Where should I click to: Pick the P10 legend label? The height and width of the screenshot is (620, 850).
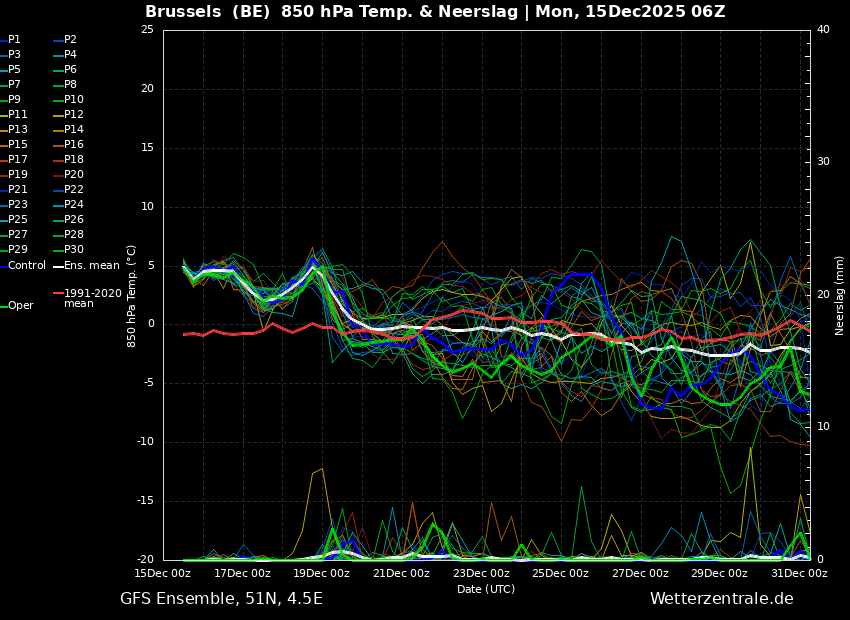[74, 99]
